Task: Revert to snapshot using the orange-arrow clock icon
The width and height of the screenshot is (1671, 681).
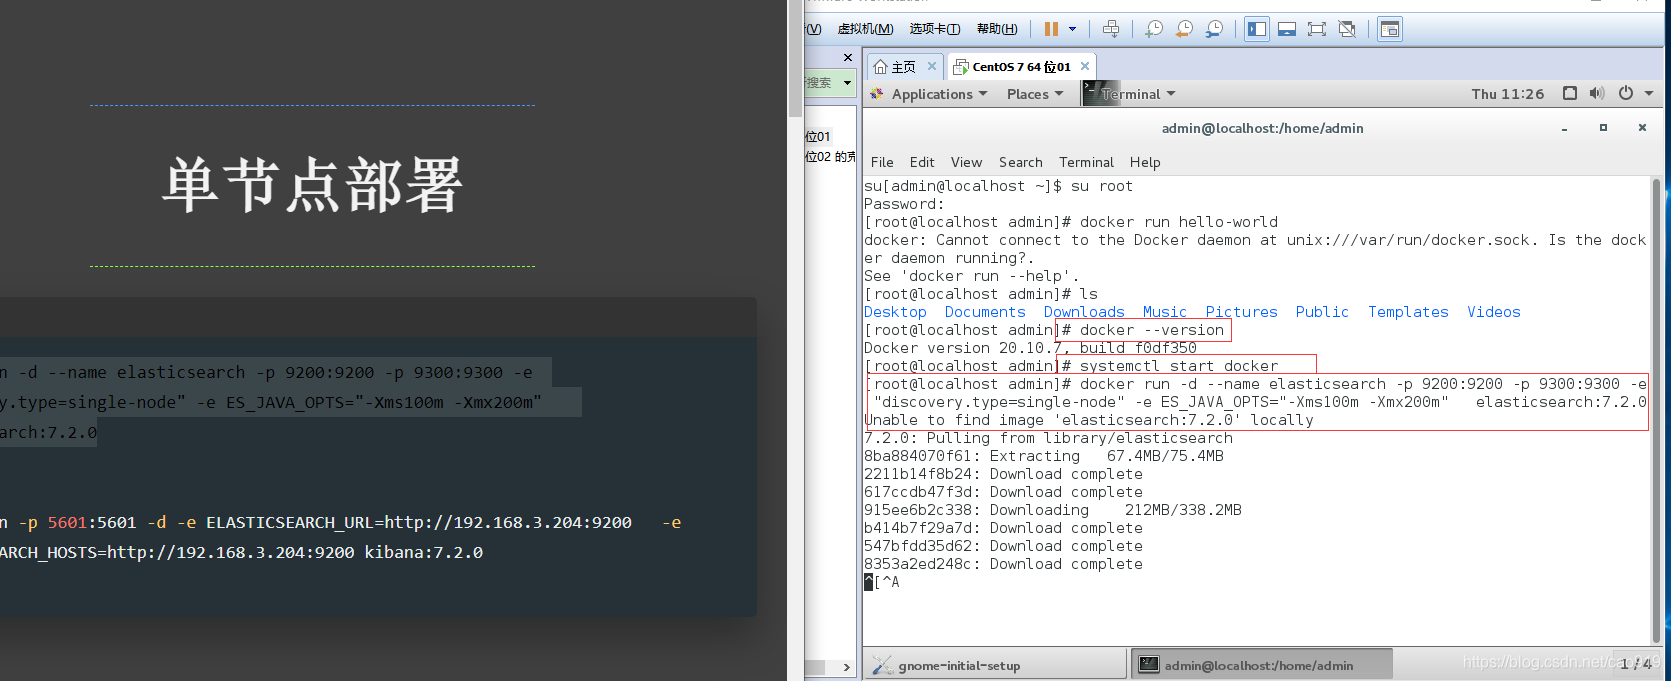Action: (x=1184, y=29)
